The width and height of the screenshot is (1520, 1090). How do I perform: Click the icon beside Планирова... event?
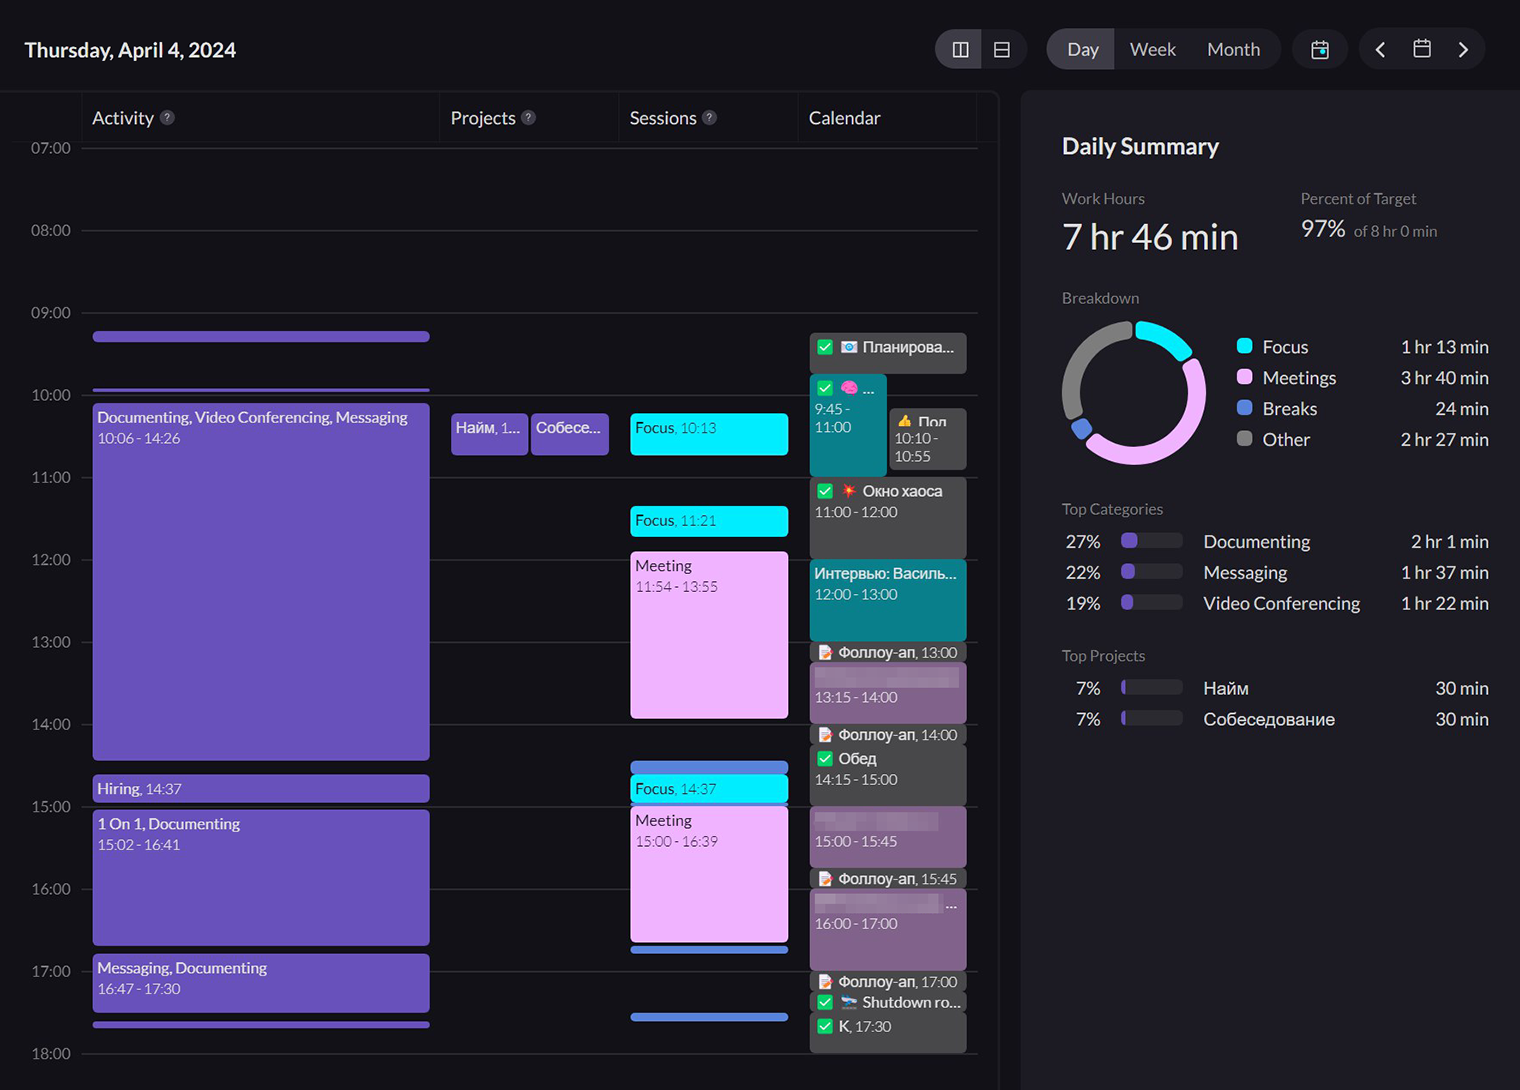click(848, 347)
